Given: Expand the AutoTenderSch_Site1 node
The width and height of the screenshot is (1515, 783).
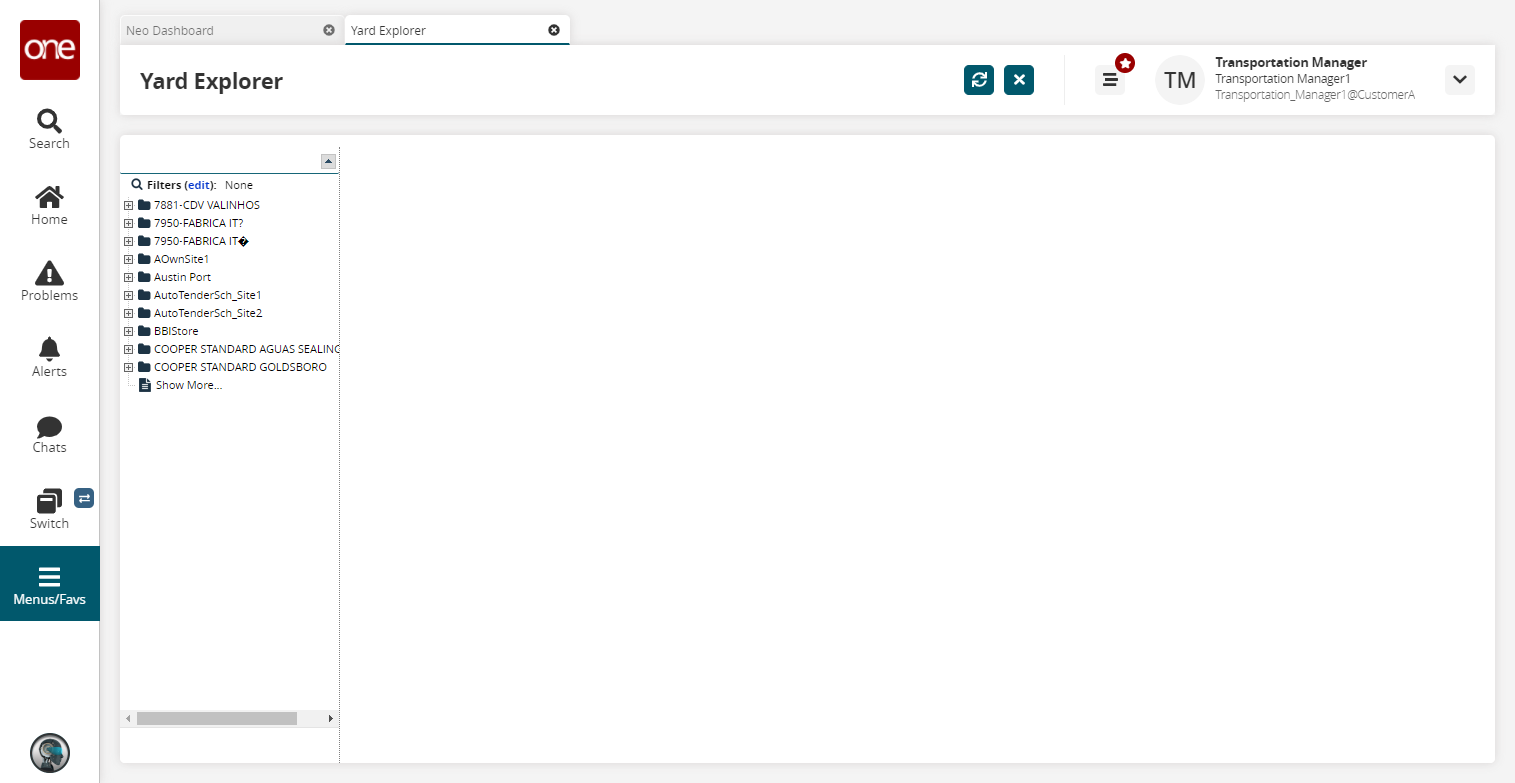Looking at the screenshot, I should click(x=128, y=295).
